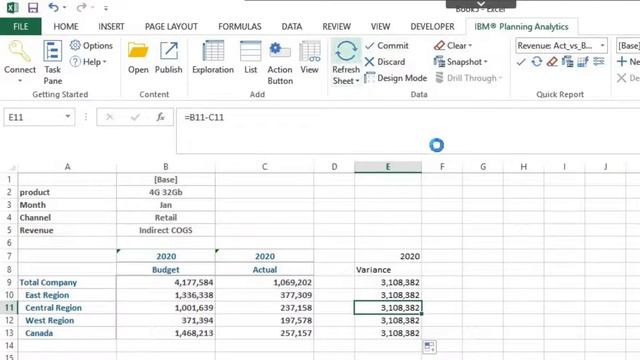
Task: Open the Snapshot dropdown
Action: click(x=461, y=62)
